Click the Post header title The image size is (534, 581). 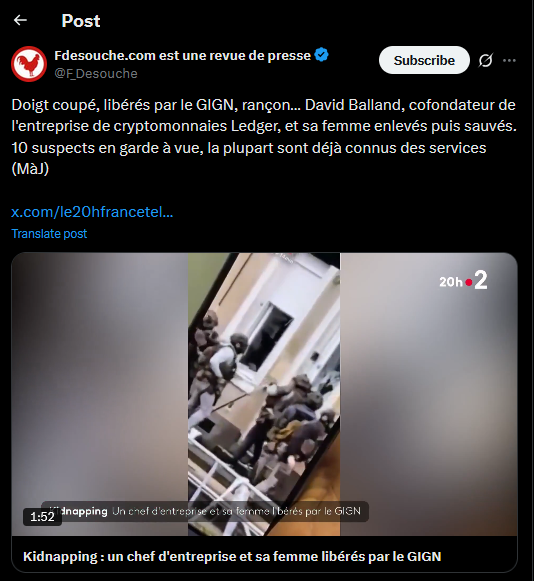pyautogui.click(x=81, y=21)
